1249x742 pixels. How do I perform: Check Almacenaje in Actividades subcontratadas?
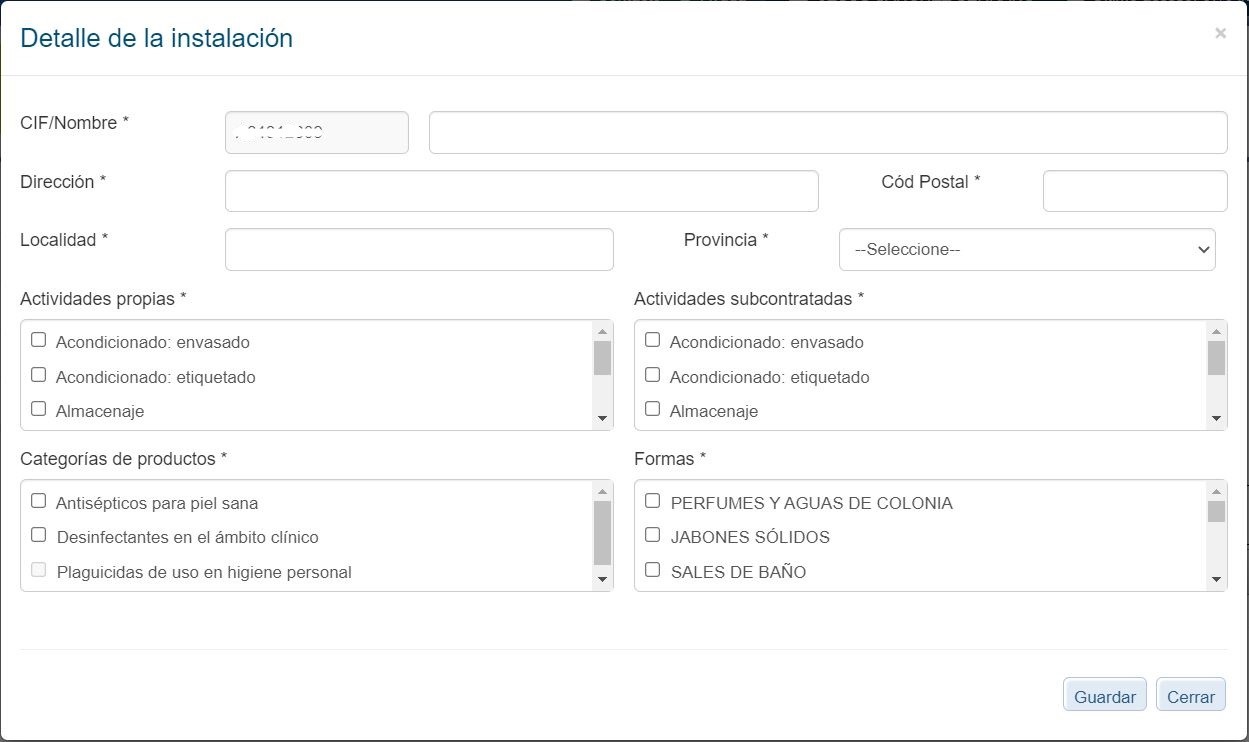coord(652,408)
